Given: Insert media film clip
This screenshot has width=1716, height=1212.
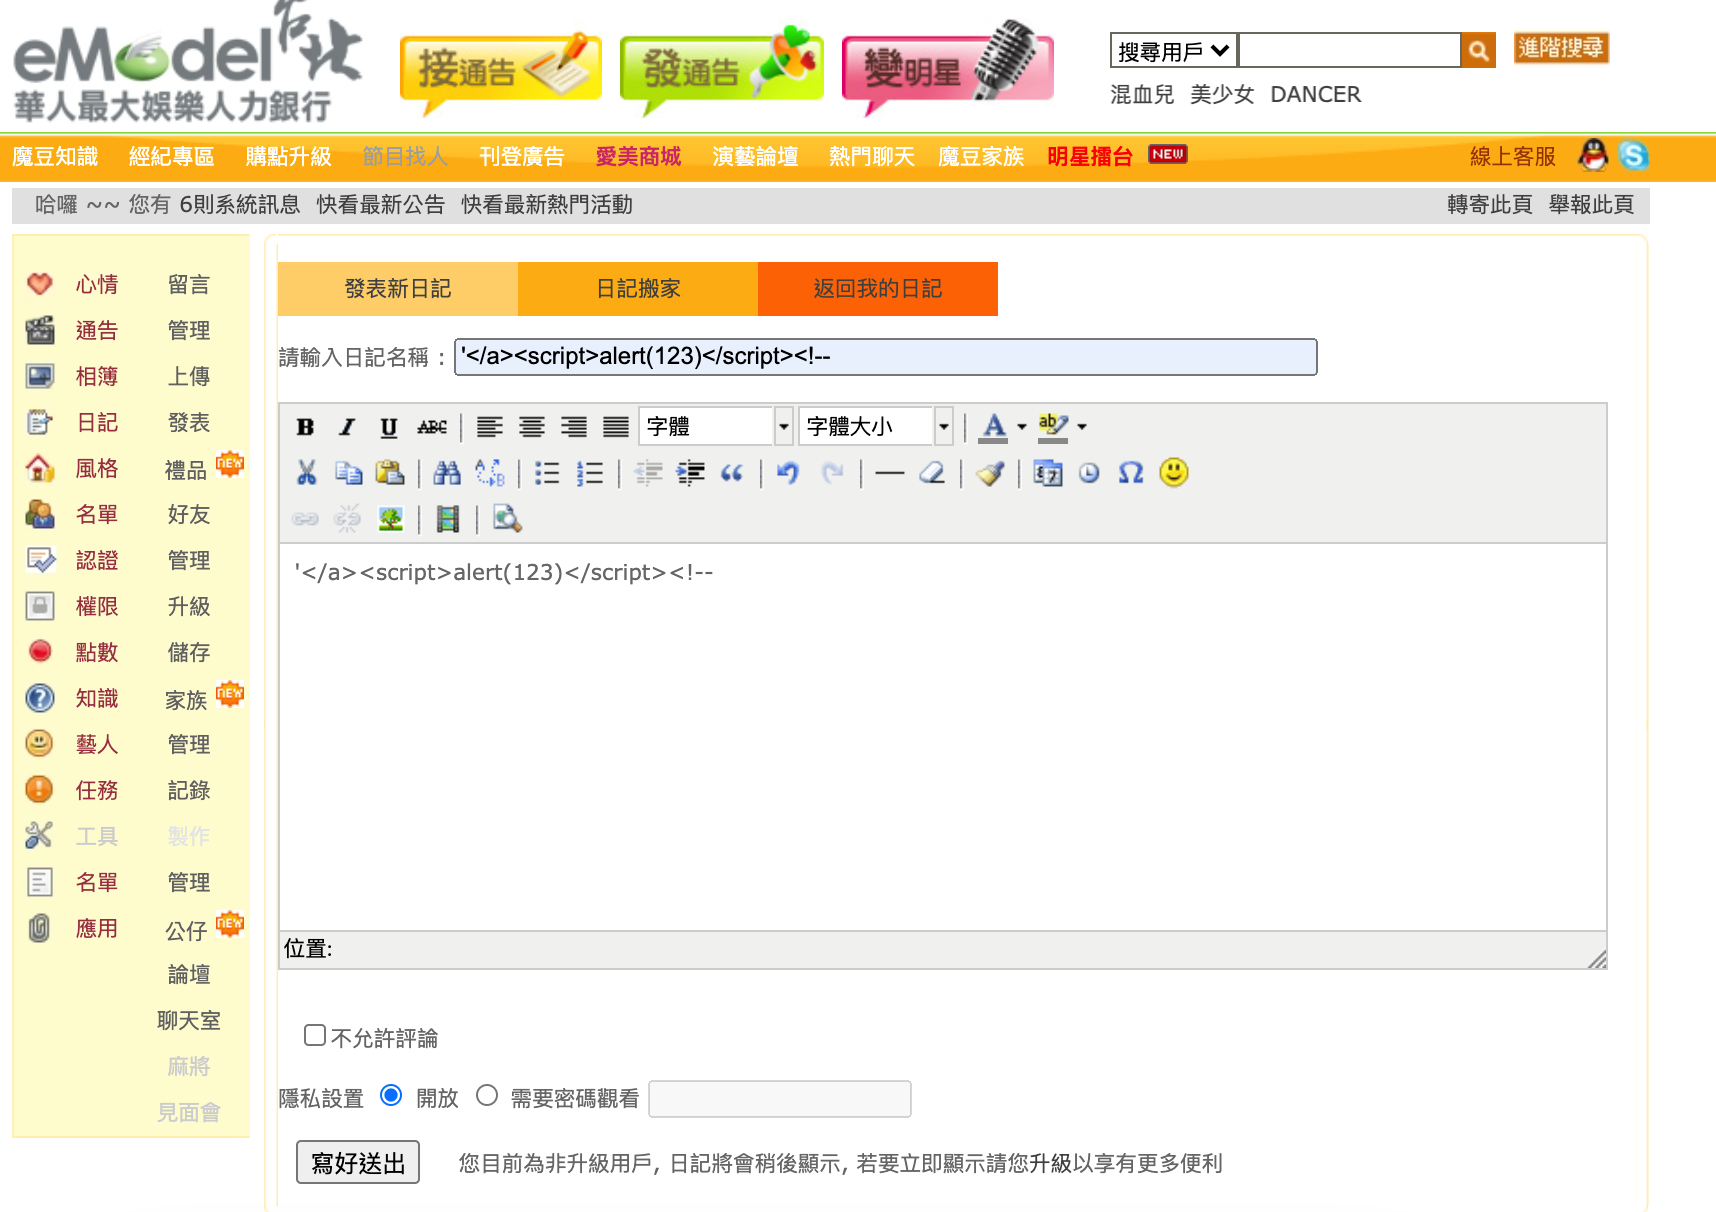Looking at the screenshot, I should (x=448, y=519).
